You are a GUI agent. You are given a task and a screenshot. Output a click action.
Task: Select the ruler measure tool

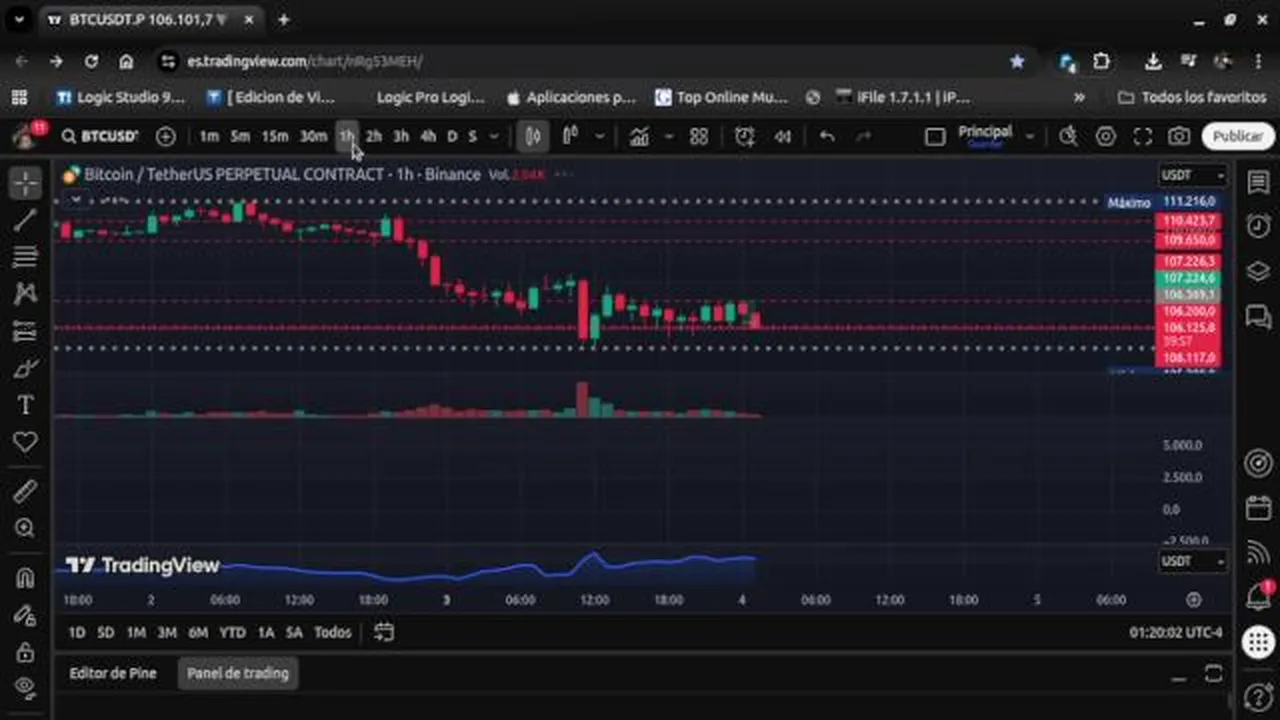tap(25, 491)
